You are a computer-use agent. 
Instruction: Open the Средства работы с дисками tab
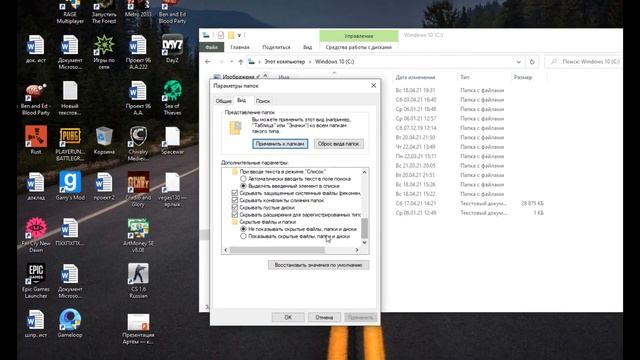coord(358,47)
